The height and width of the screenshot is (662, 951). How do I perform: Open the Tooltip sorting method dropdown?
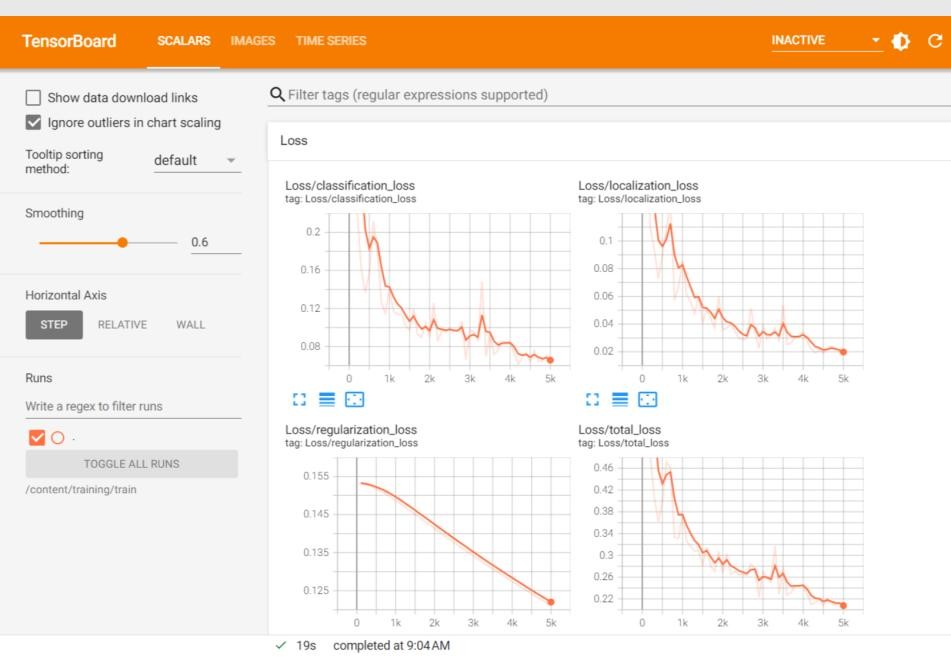pos(196,161)
